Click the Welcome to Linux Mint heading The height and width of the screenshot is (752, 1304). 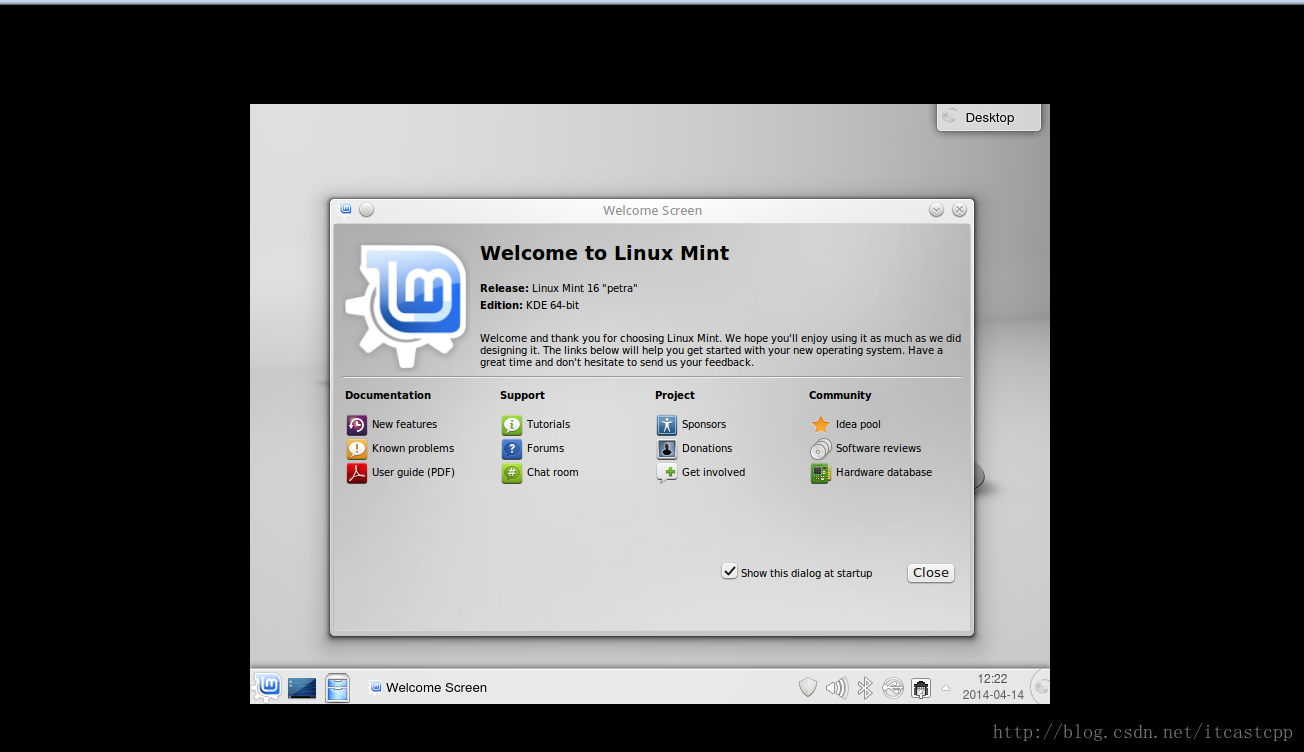(x=604, y=253)
